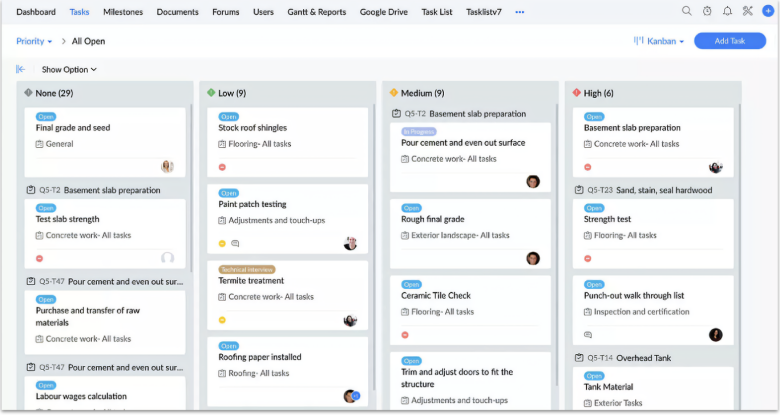Open the Task List tab
This screenshot has height=415, width=780.
(x=437, y=12)
